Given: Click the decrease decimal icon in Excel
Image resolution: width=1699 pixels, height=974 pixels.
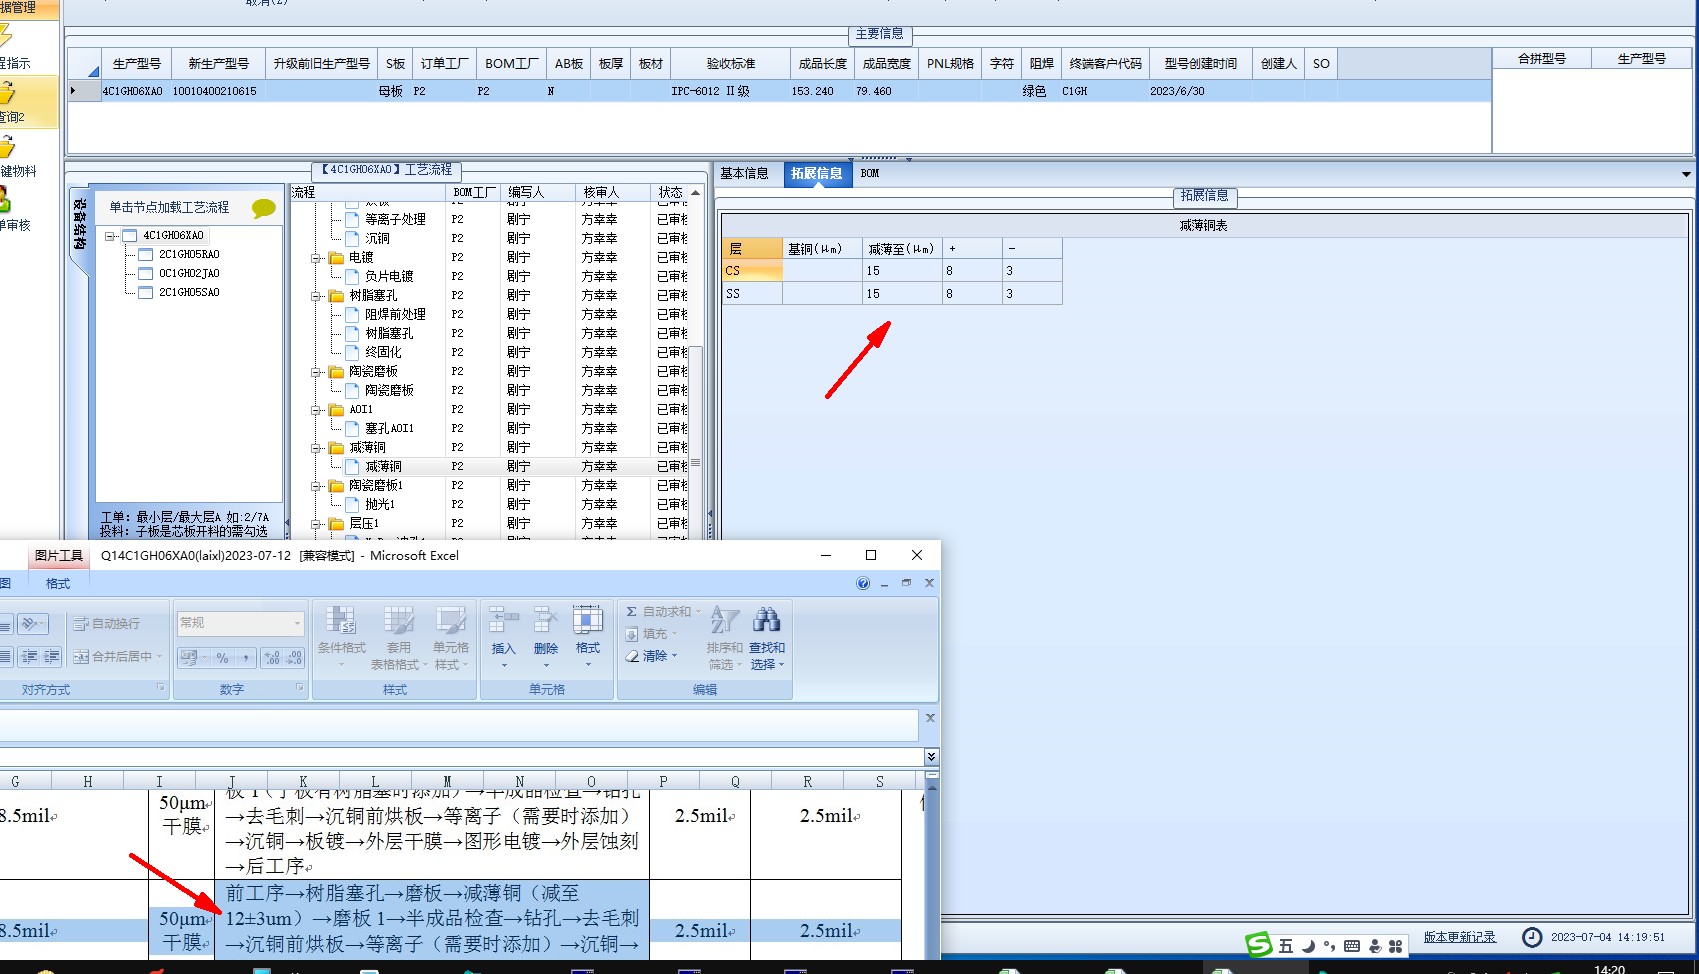Looking at the screenshot, I should coord(294,657).
